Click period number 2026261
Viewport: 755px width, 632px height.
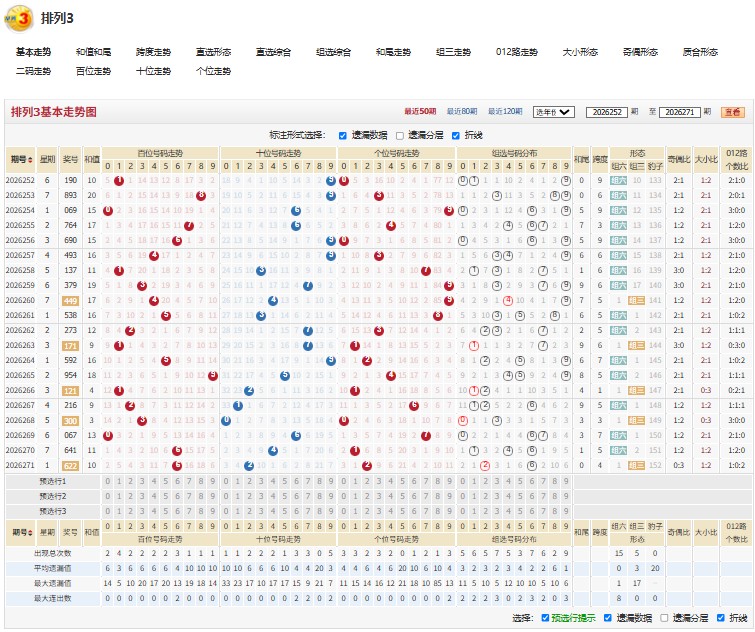coord(20,315)
